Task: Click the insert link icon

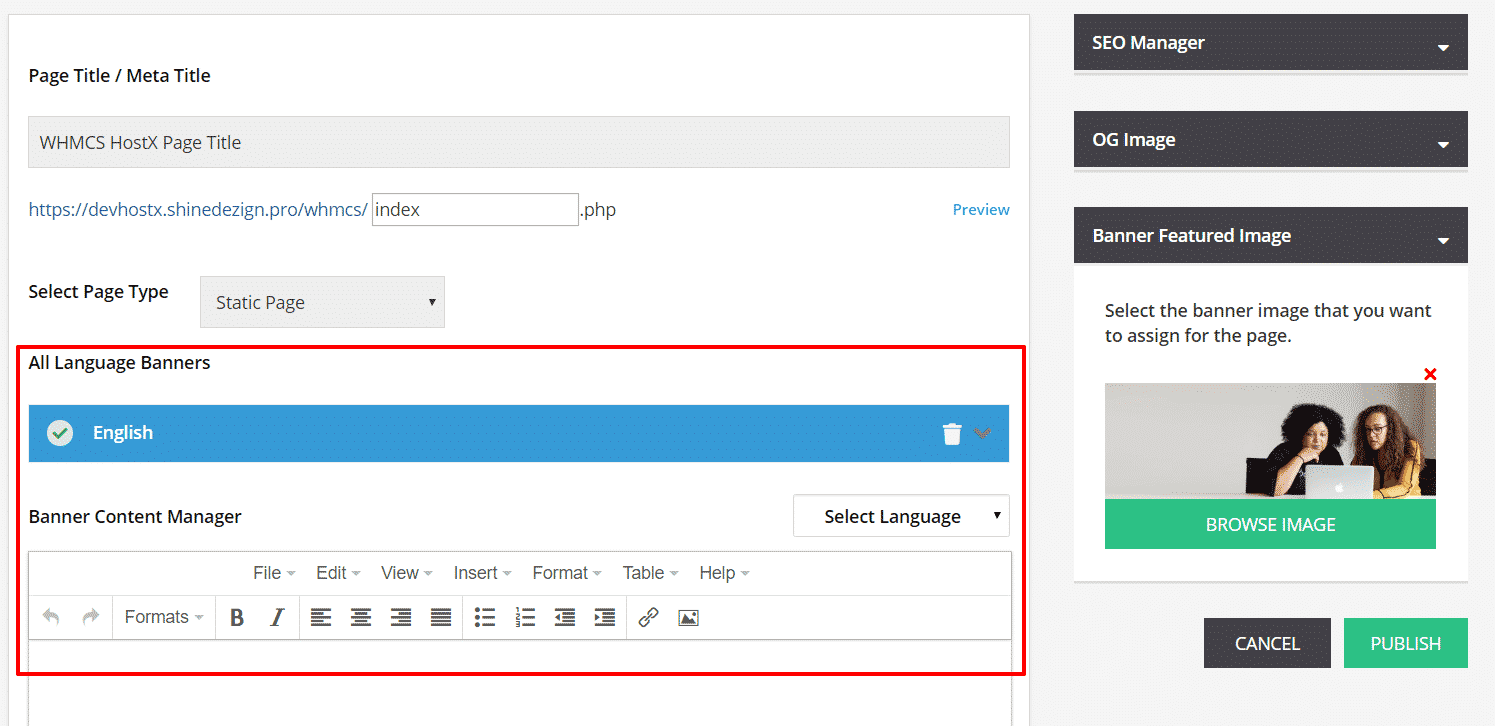Action: (648, 618)
